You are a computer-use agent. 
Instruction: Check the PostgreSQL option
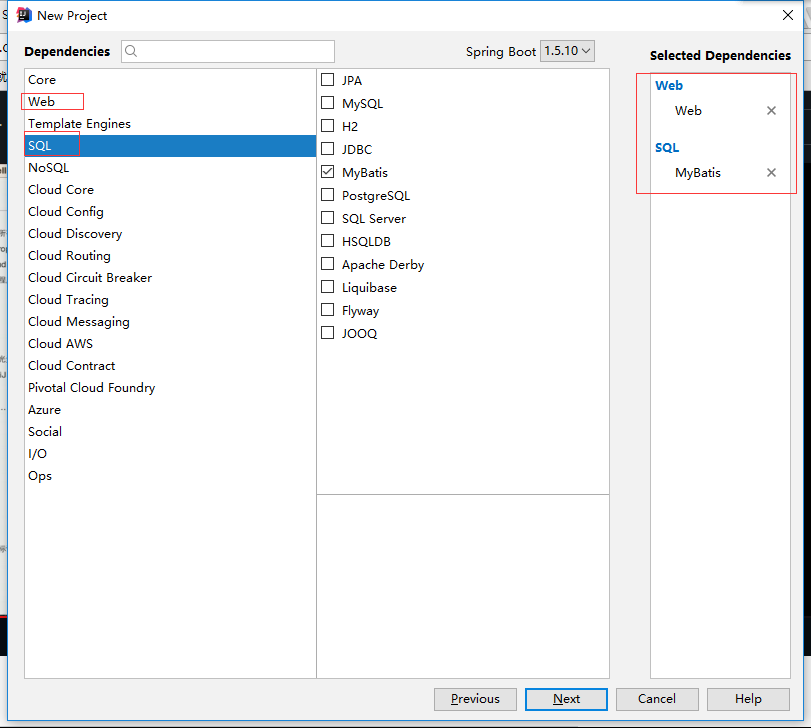[x=327, y=195]
